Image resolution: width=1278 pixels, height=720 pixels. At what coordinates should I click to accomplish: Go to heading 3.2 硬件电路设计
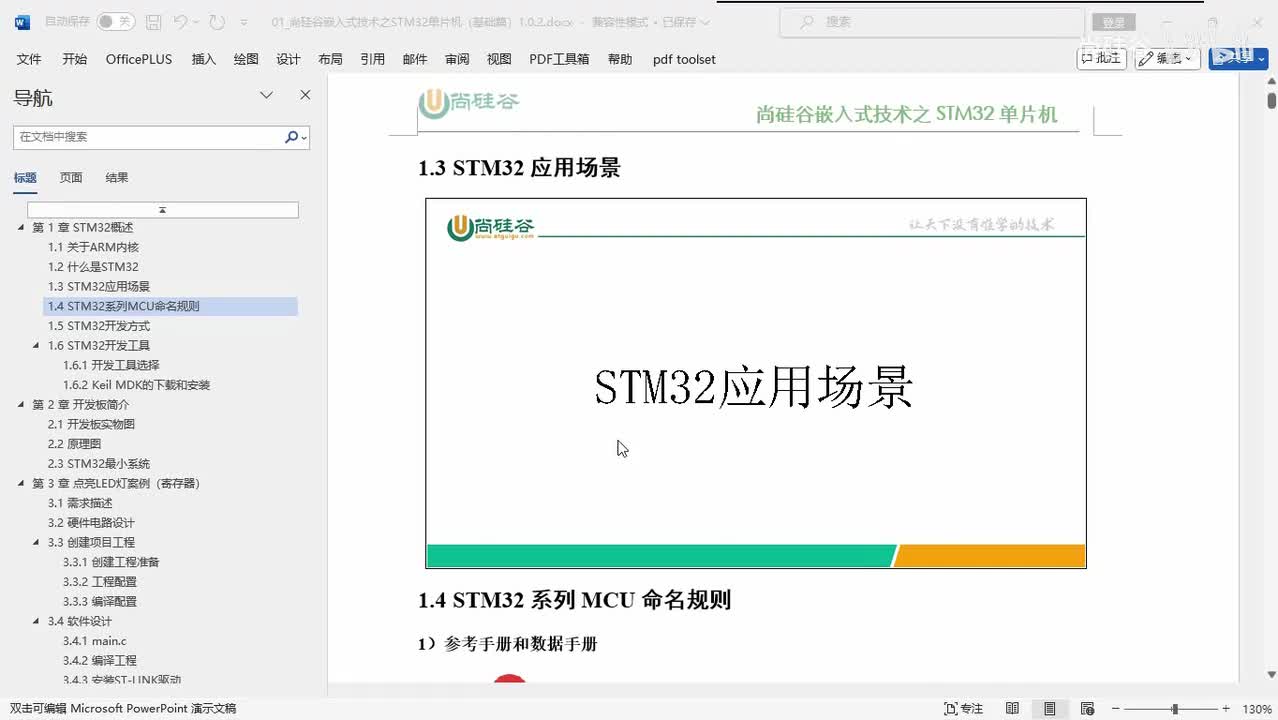(91, 523)
